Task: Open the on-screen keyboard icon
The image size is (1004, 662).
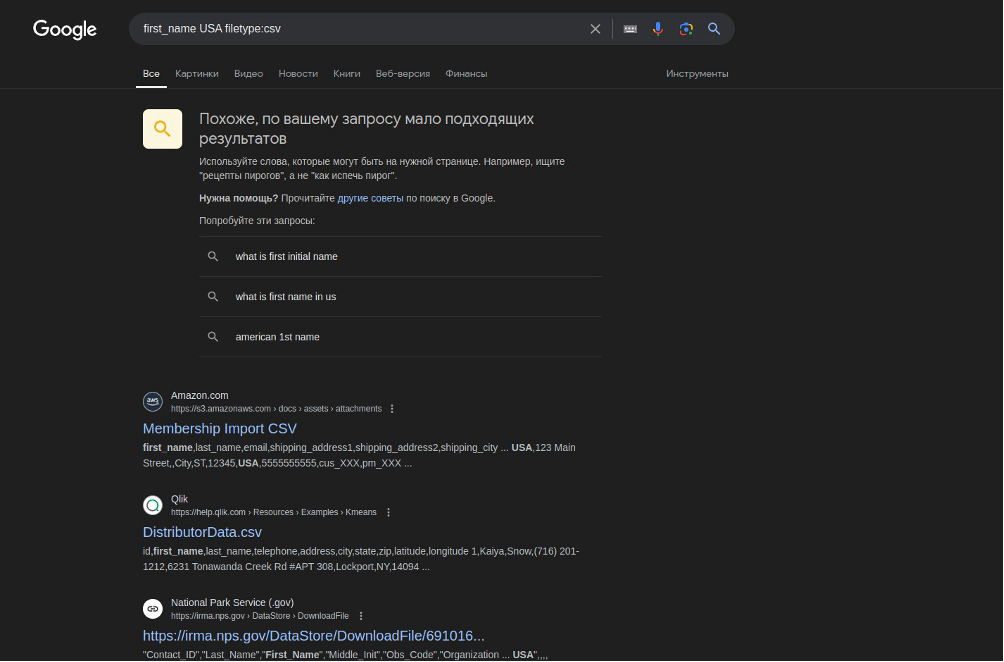Action: (630, 29)
